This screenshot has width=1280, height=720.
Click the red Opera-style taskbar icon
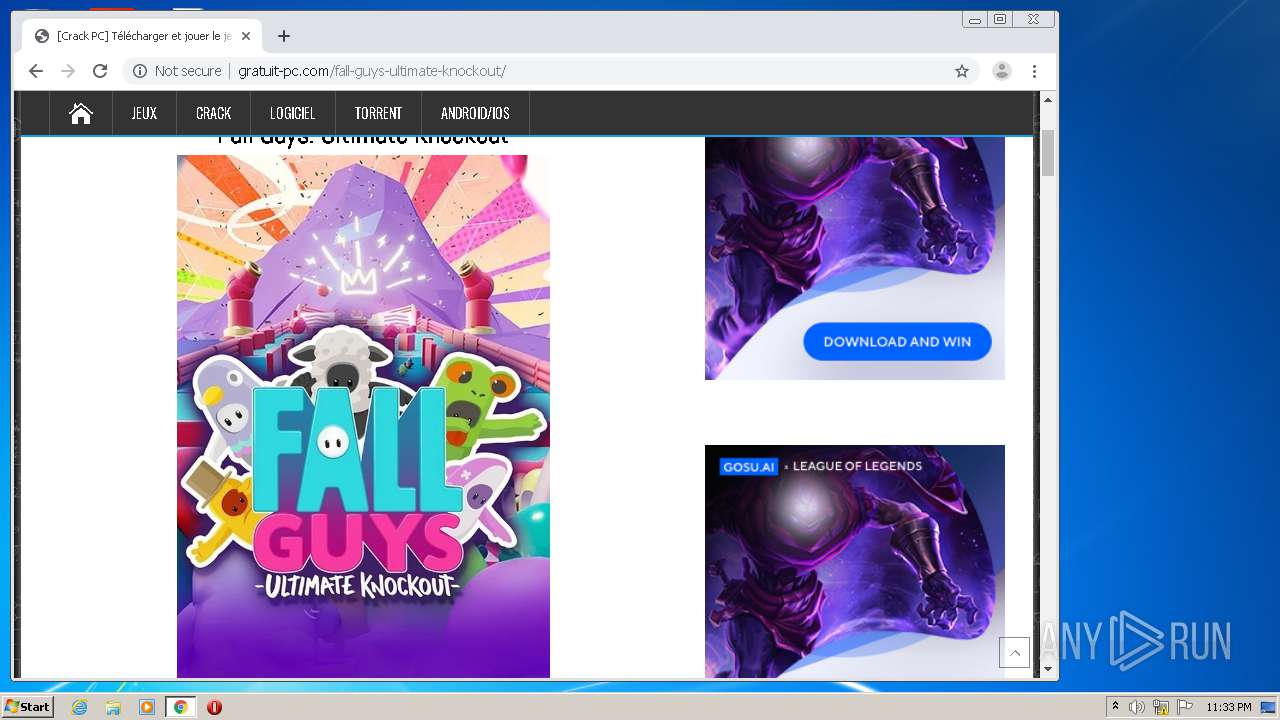coord(214,707)
